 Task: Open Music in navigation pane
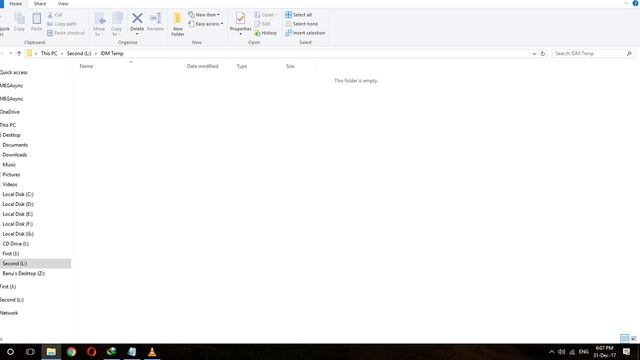point(9,164)
